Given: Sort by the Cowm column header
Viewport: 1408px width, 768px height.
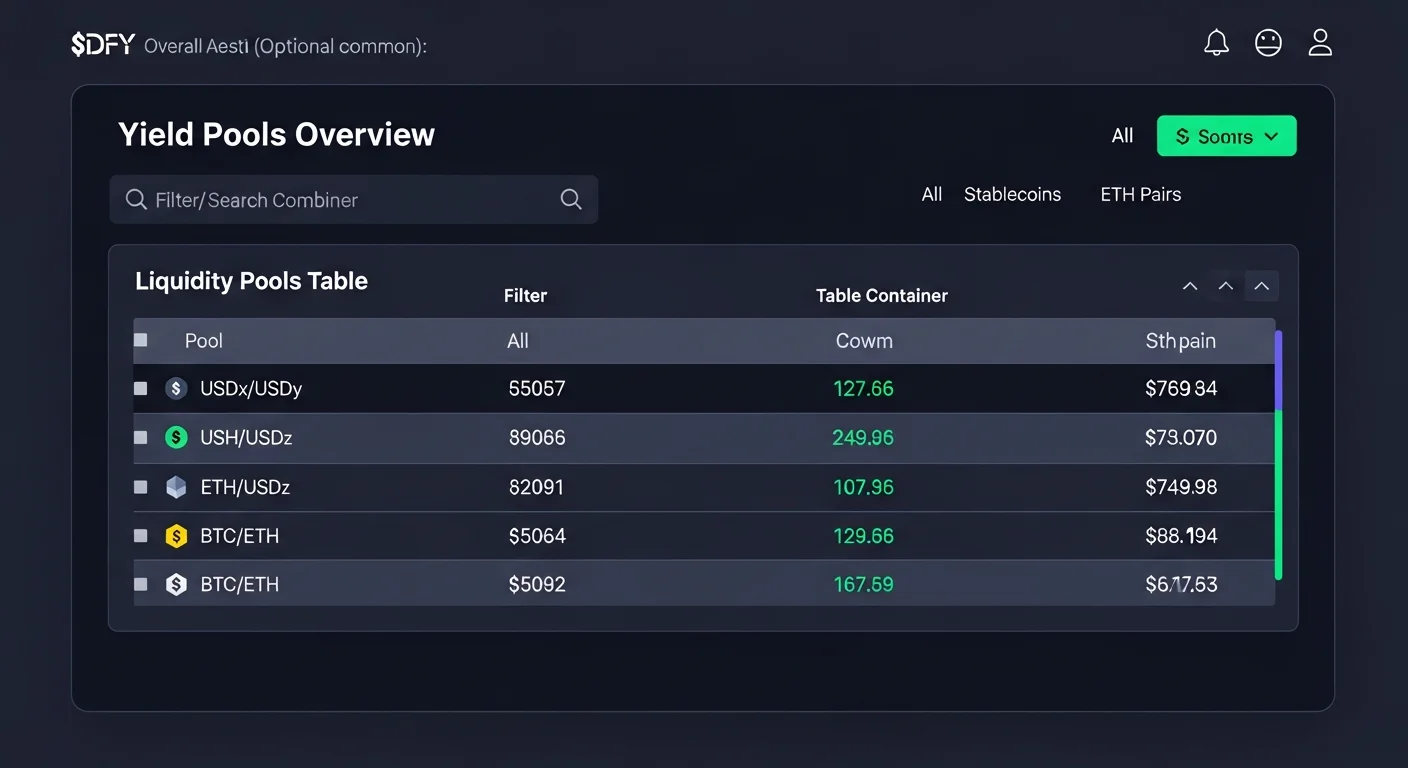Looking at the screenshot, I should pyautogui.click(x=864, y=340).
